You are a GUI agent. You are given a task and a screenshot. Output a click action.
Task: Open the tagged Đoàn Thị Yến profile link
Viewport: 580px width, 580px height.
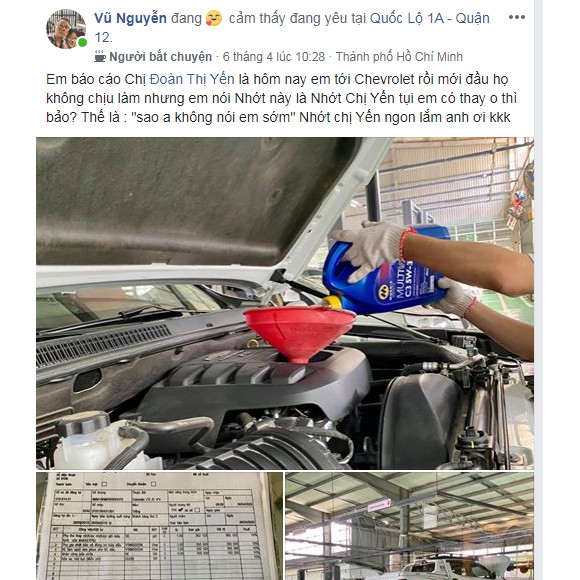tap(192, 79)
